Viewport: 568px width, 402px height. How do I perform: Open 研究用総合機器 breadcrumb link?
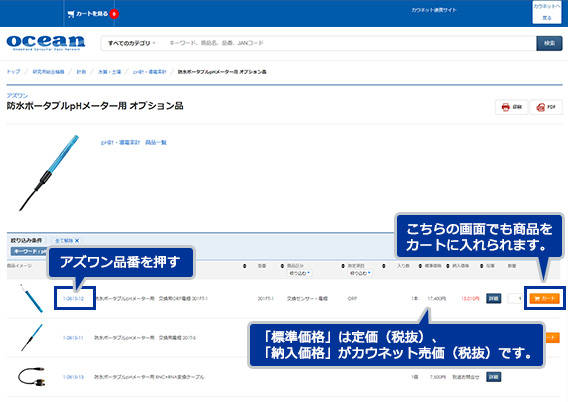[x=49, y=72]
